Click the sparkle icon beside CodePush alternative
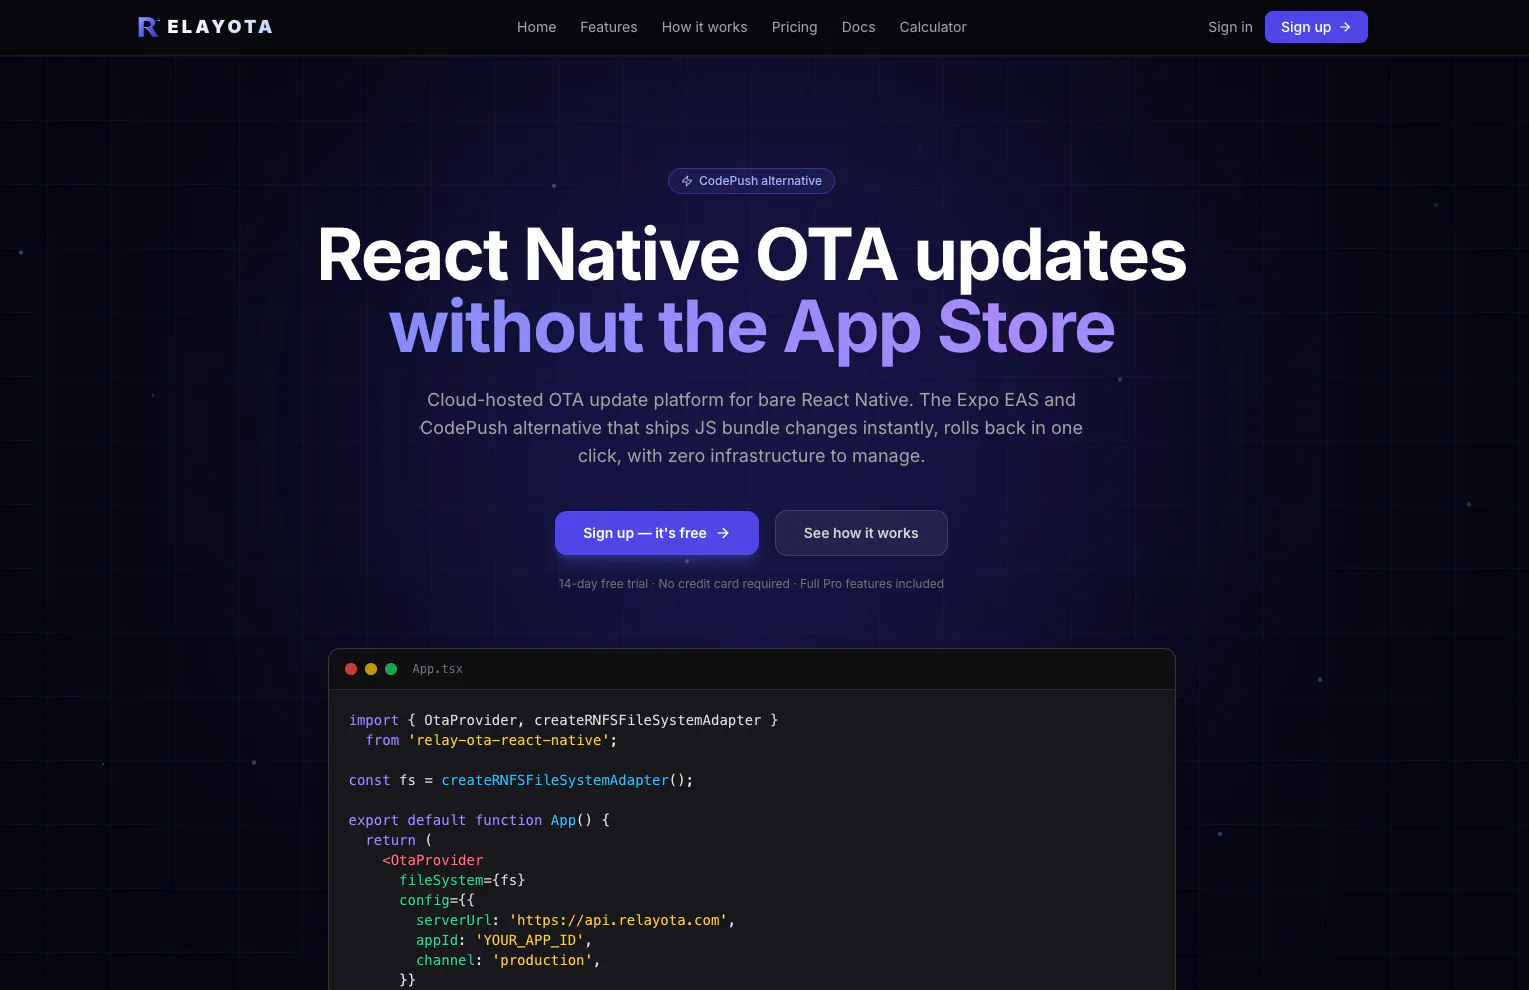 click(687, 181)
